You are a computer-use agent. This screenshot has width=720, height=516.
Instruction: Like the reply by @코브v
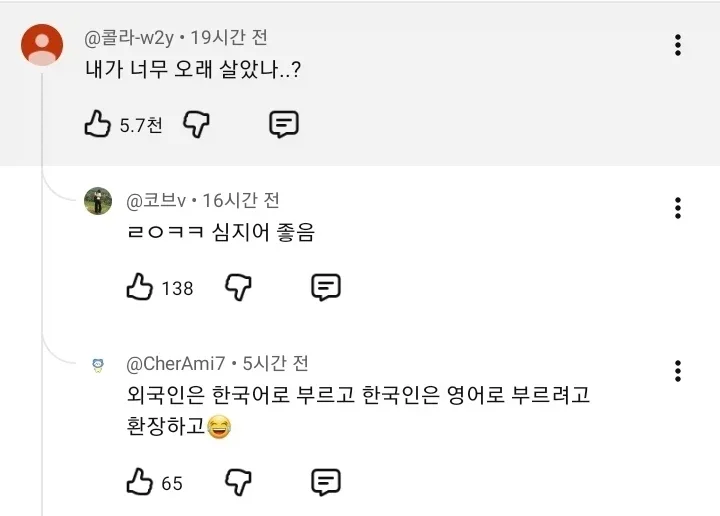click(x=140, y=287)
